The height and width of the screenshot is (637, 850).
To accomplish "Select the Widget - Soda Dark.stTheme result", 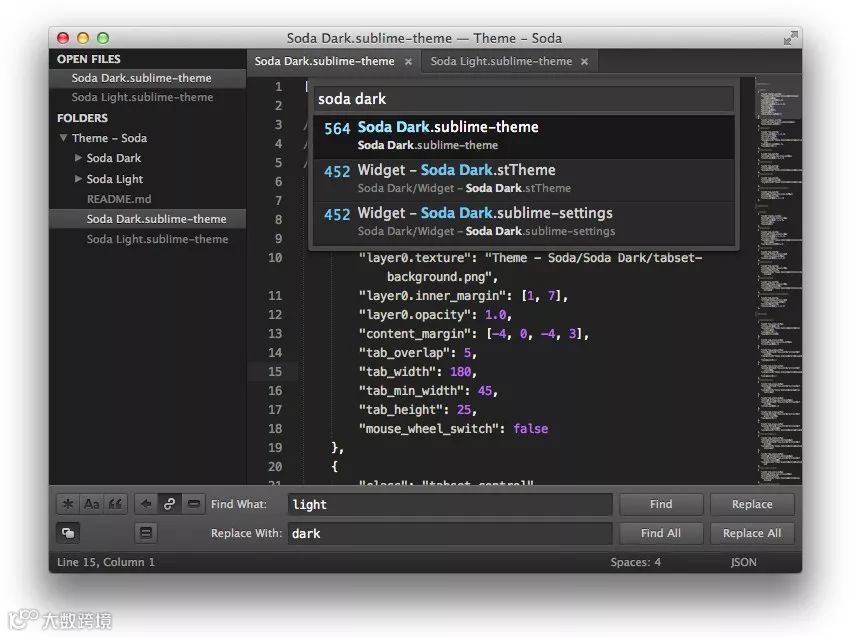I will [524, 179].
